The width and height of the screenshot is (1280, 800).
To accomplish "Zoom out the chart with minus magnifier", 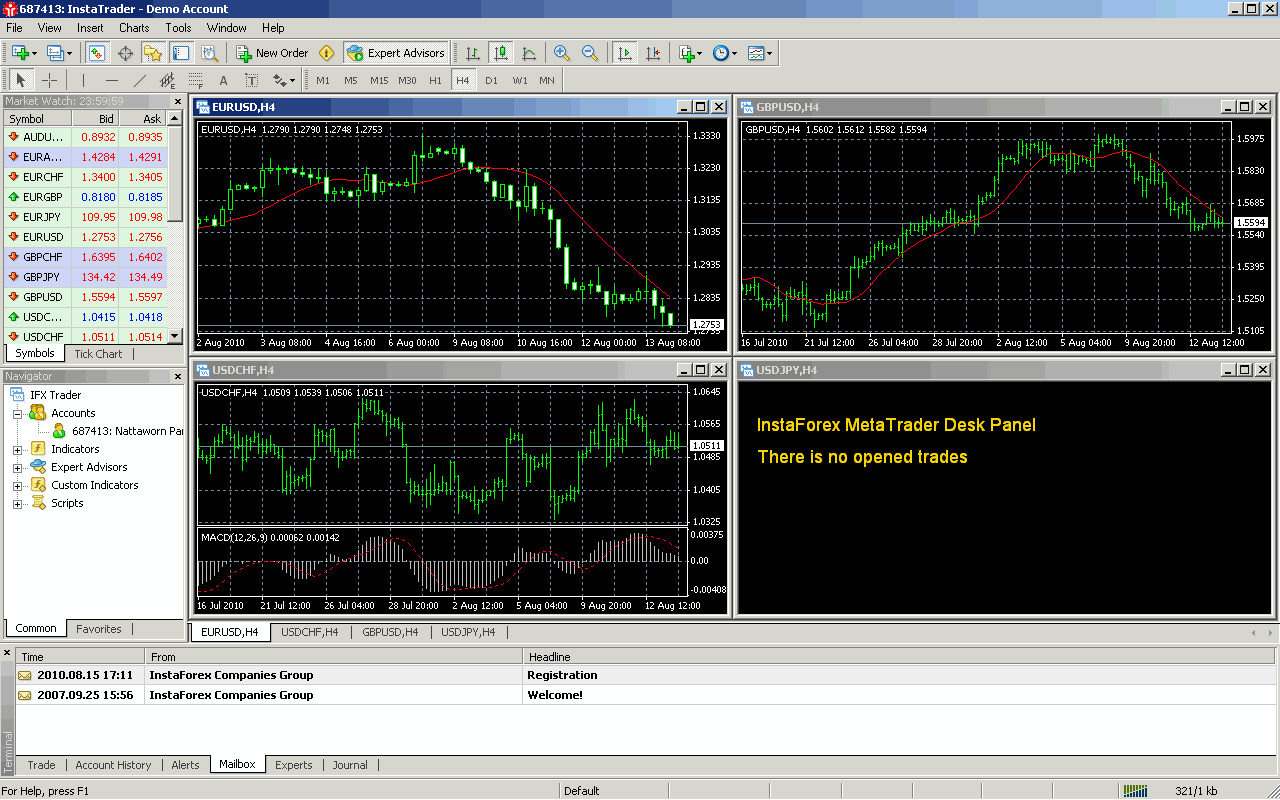I will [590, 53].
